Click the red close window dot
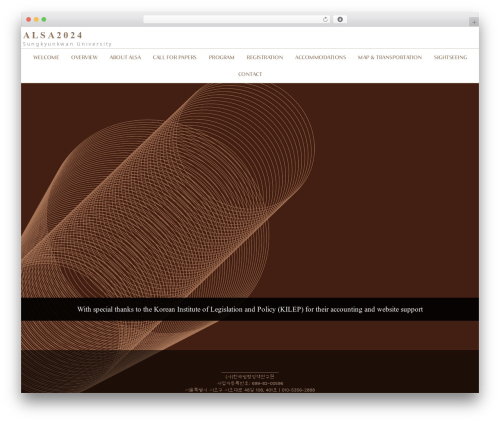 29,19
